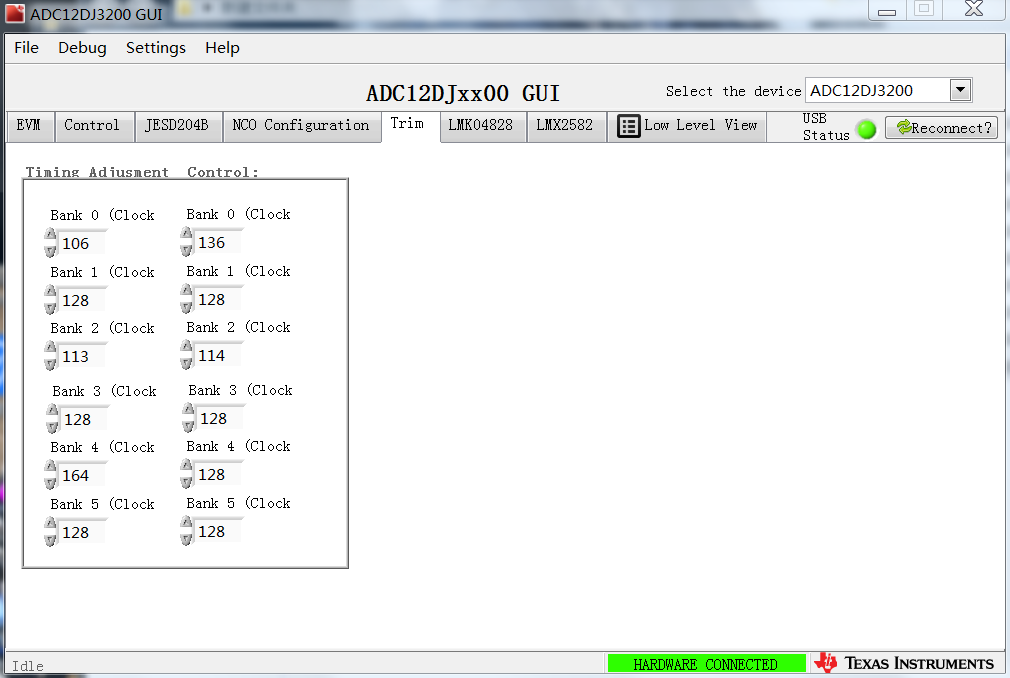1010x678 pixels.
Task: Close the ADC12DJ3200 GUI window
Action: [x=974, y=10]
